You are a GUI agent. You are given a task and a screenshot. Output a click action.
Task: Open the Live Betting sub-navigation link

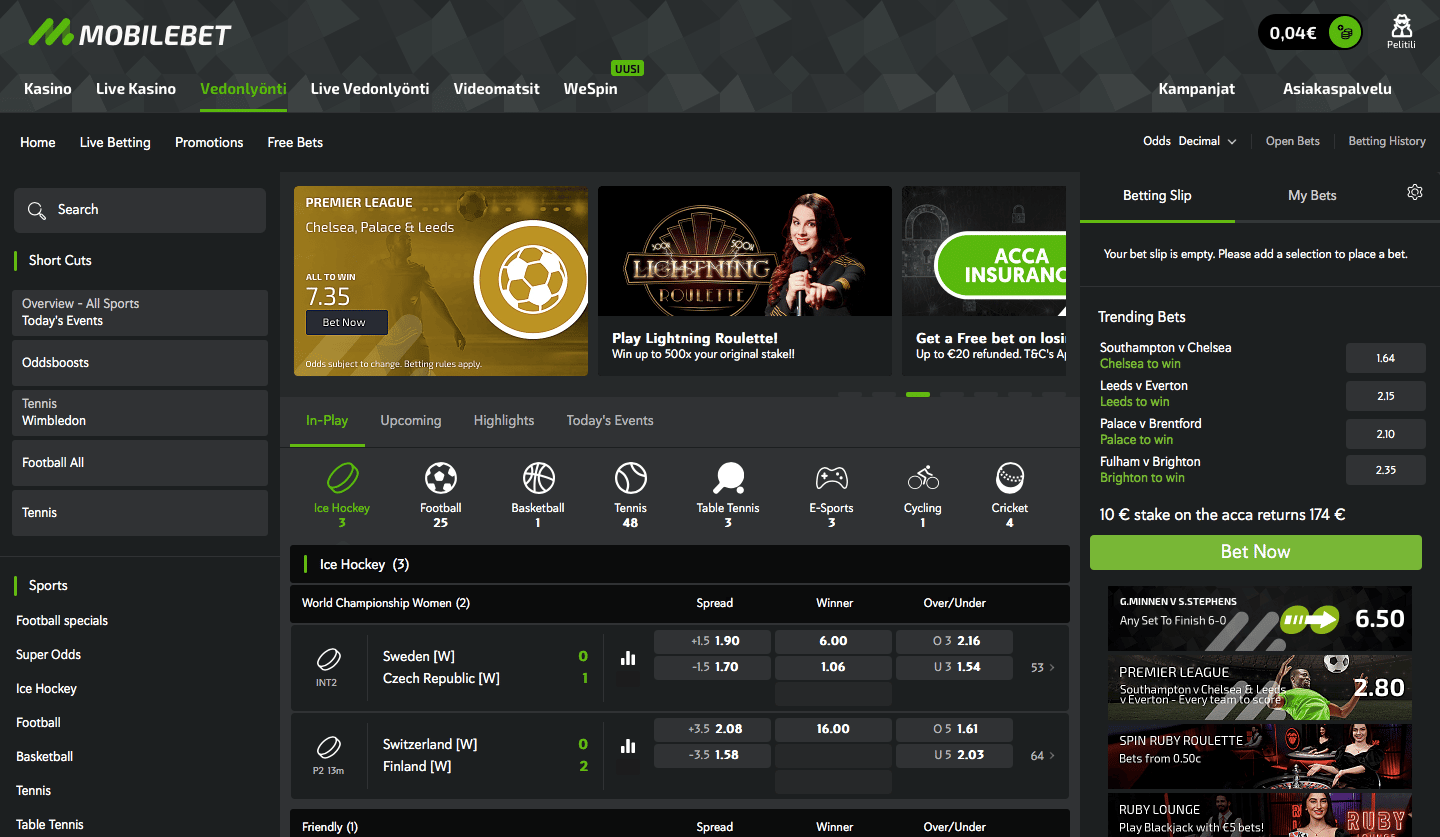coord(115,142)
